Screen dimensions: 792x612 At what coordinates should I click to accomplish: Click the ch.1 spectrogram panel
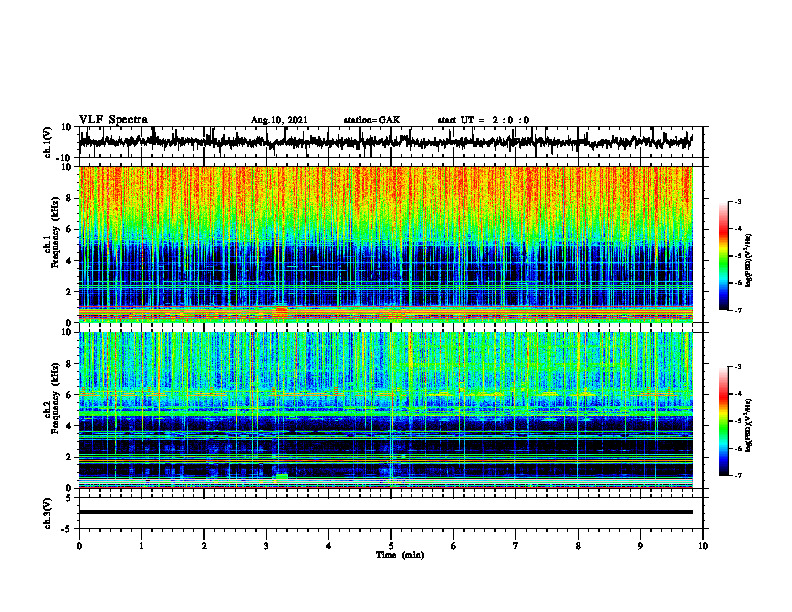pyautogui.click(x=385, y=244)
